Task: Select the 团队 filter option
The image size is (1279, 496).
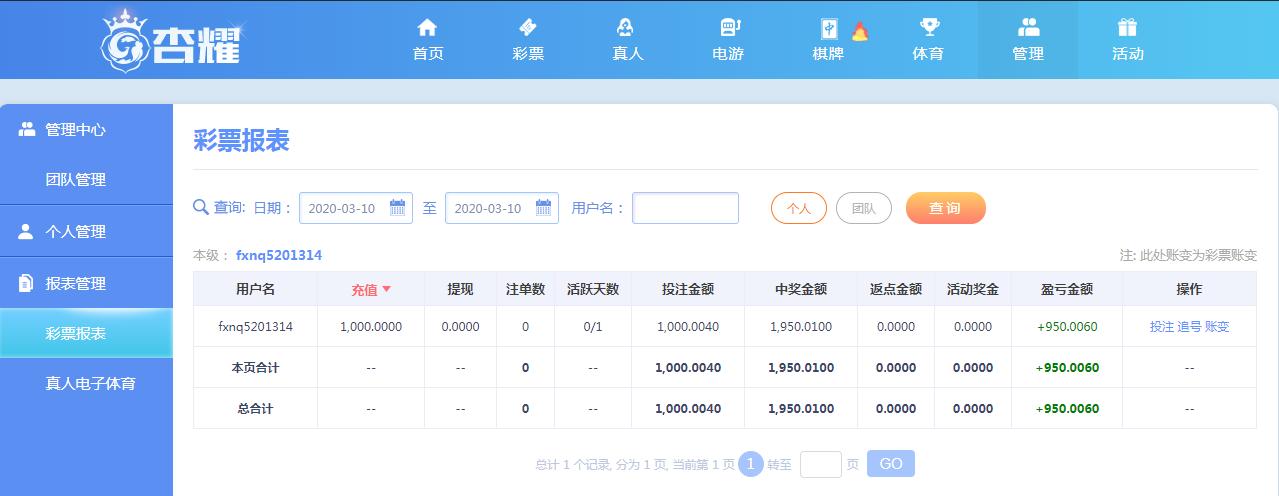Action: click(864, 208)
